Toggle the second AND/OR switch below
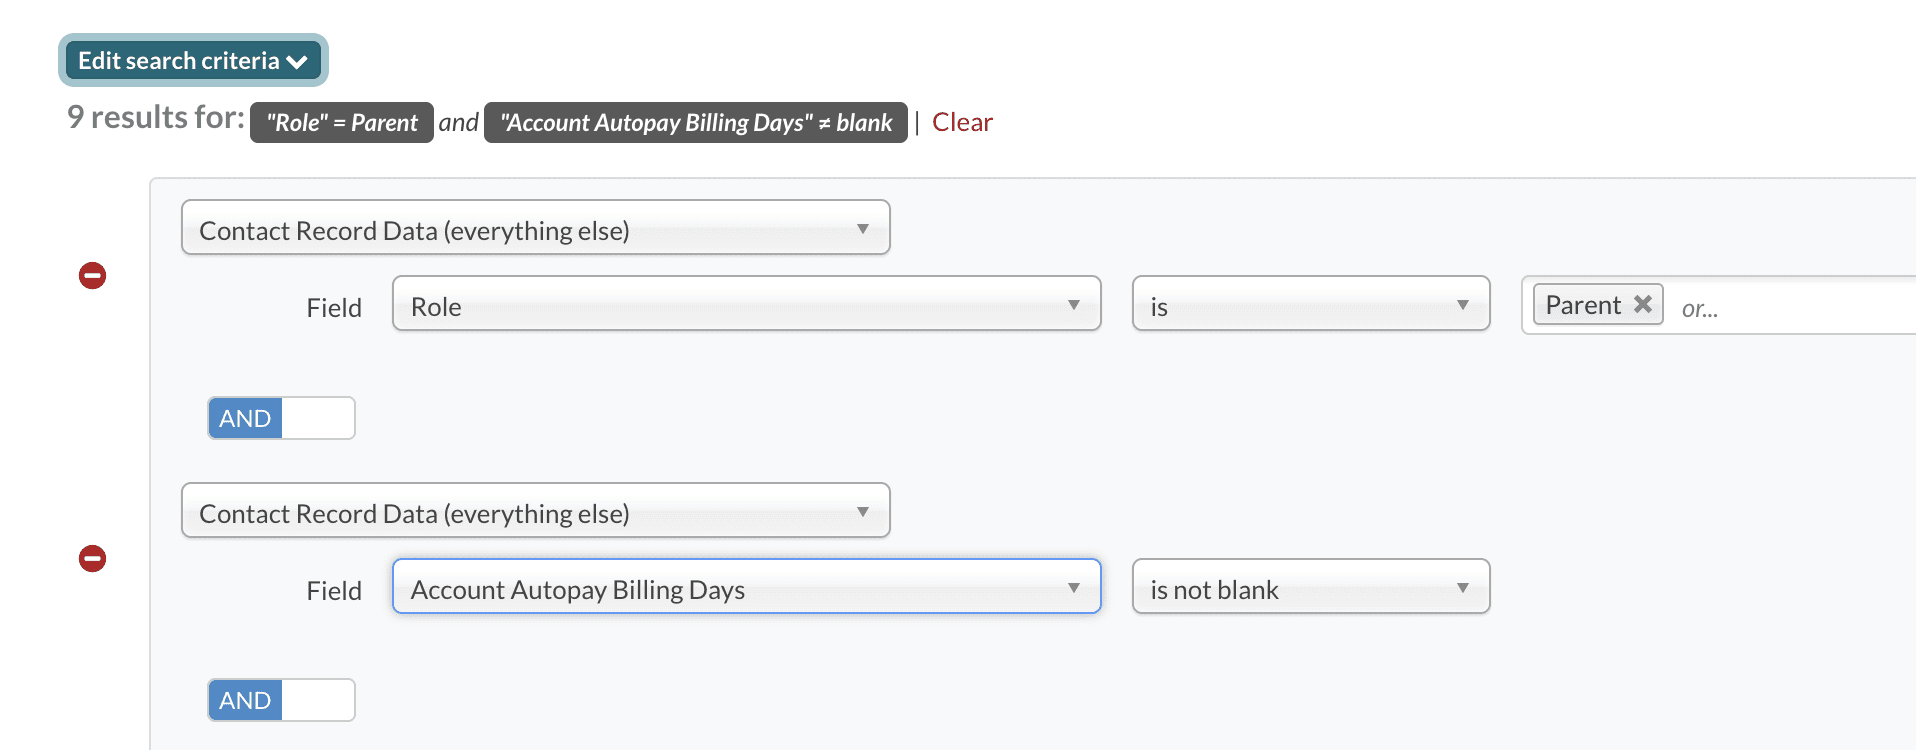The height and width of the screenshot is (750, 1916). pos(281,700)
